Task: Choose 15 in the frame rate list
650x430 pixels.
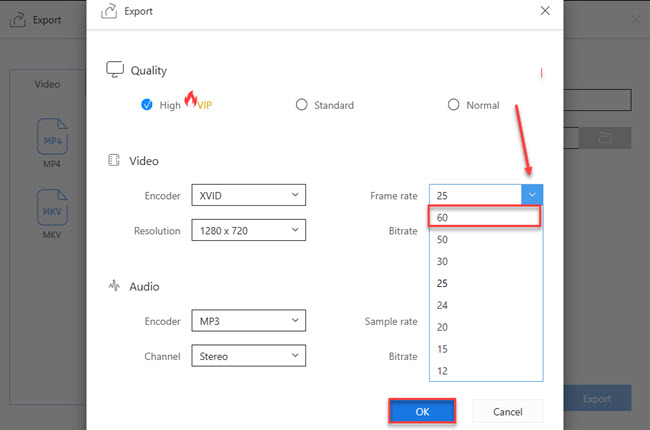Action: 485,349
